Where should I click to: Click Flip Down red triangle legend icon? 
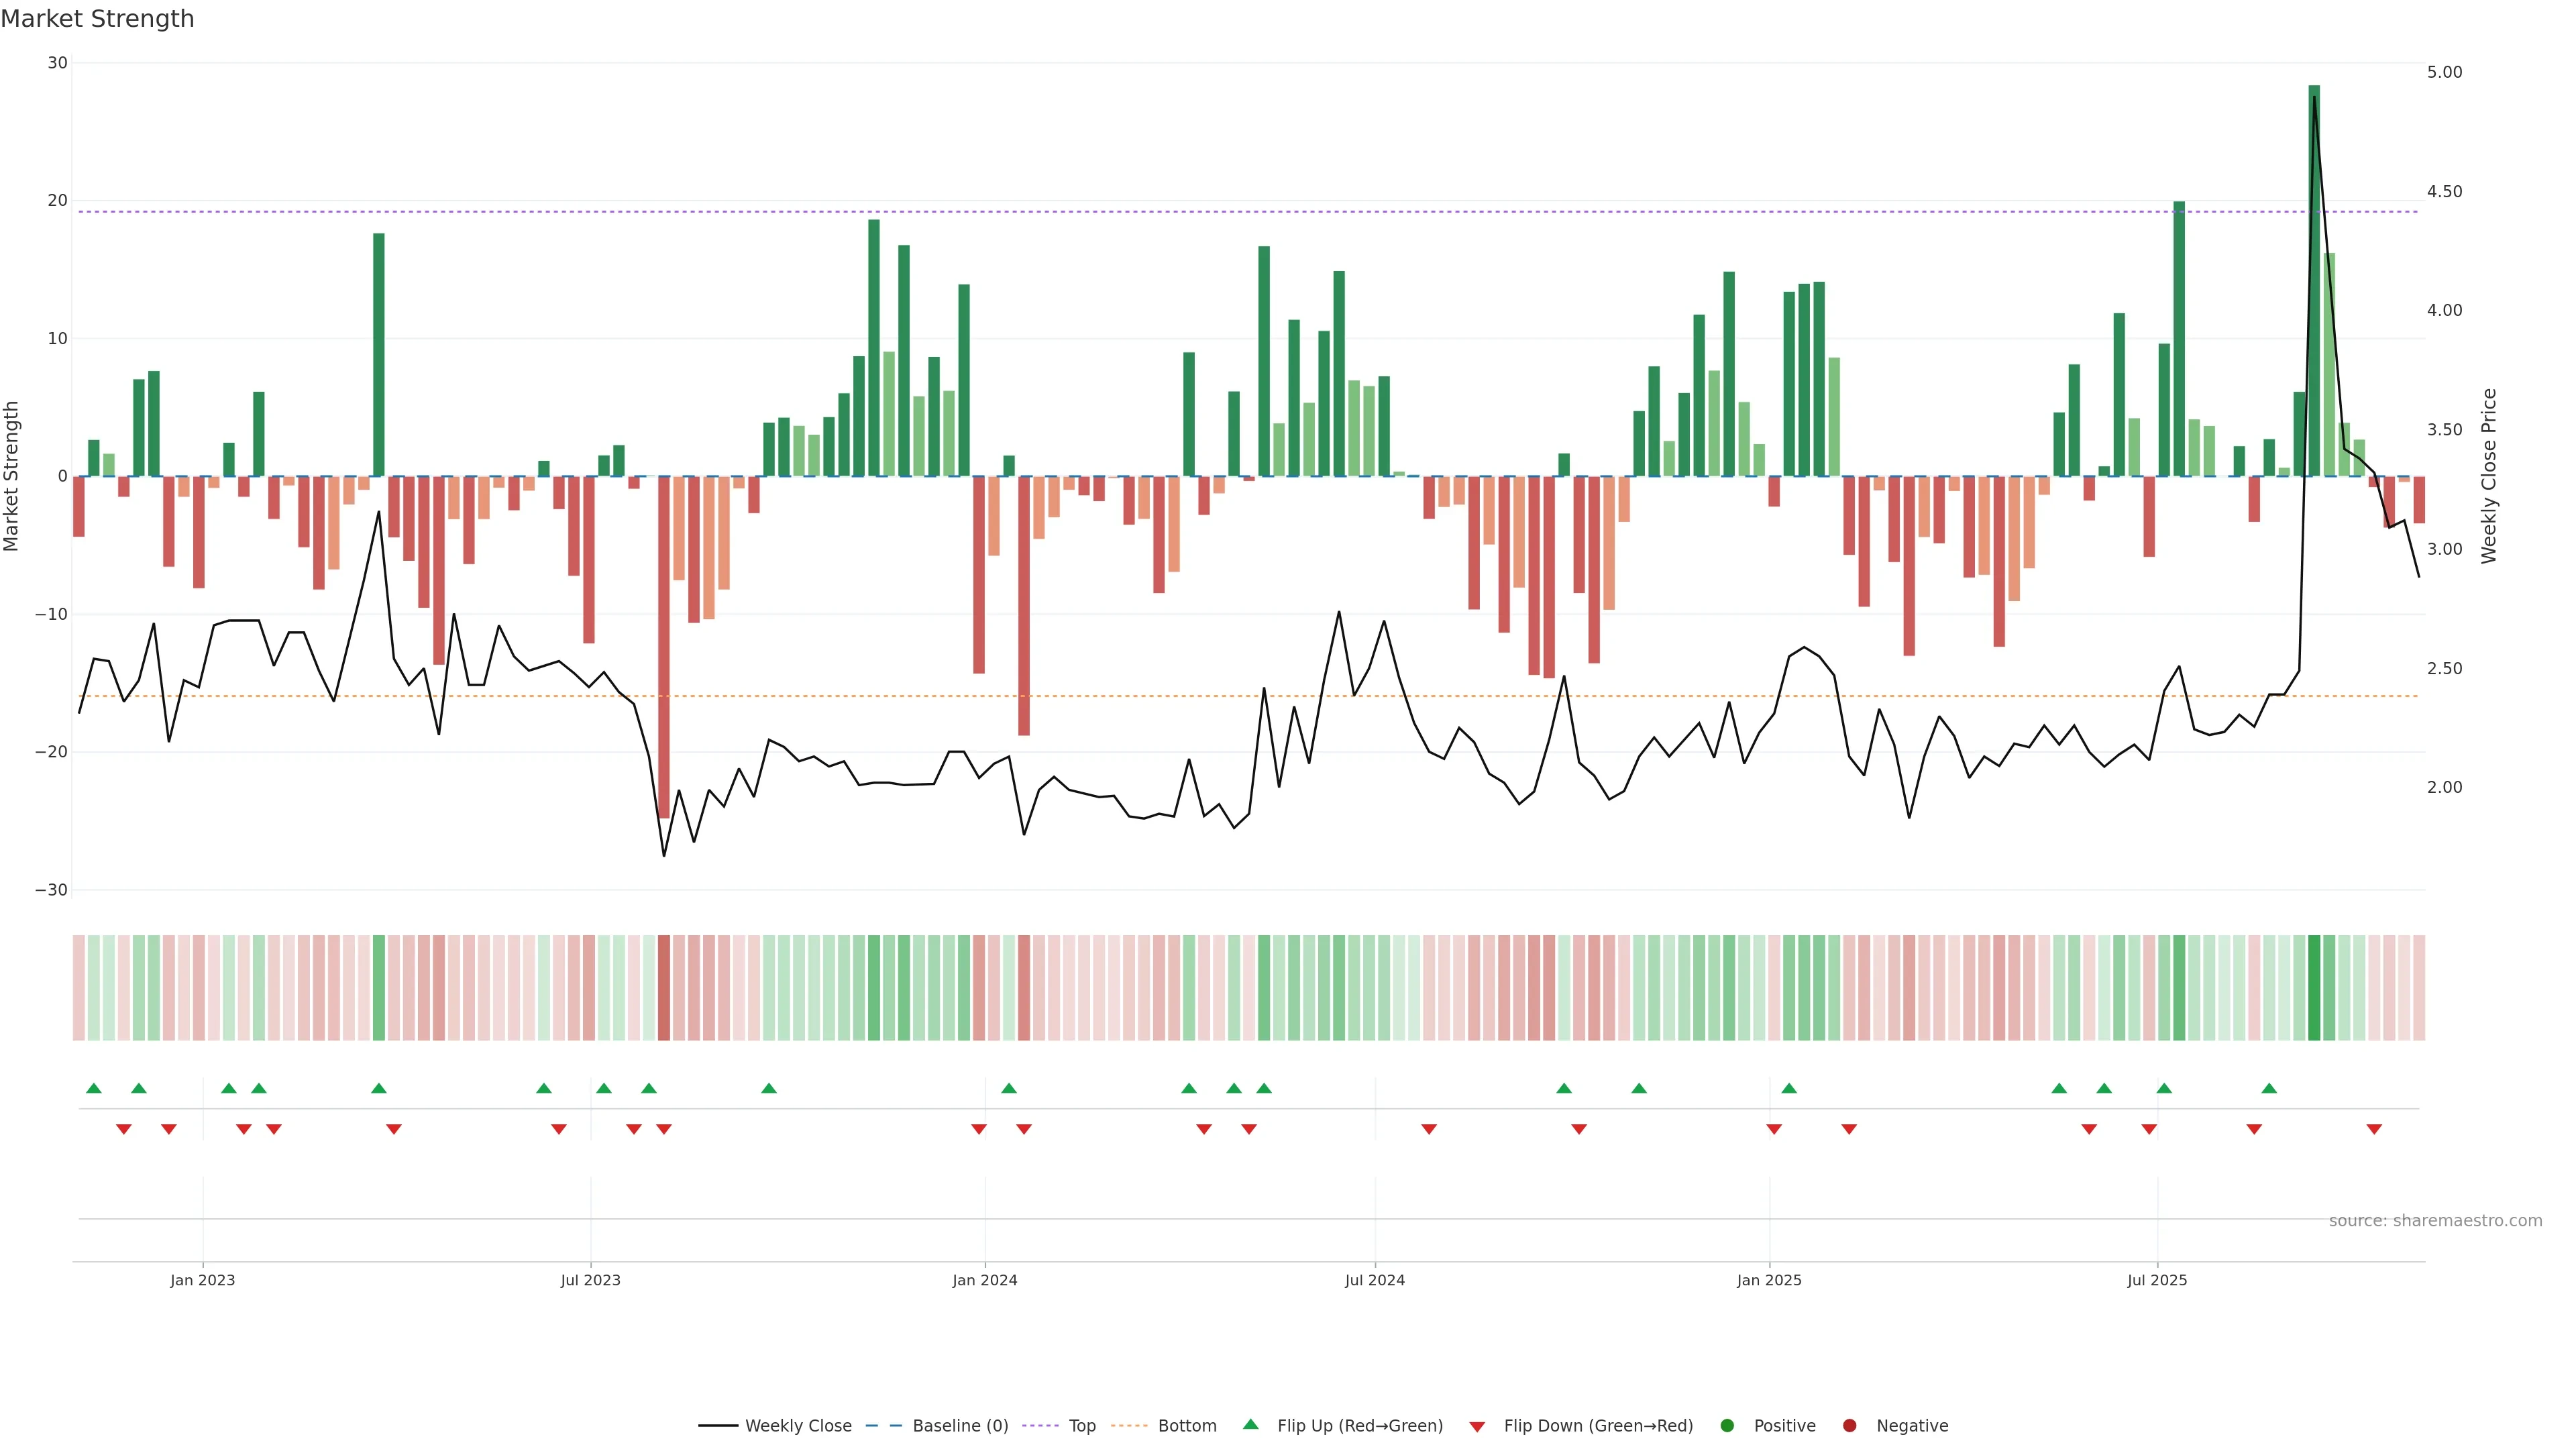click(x=1477, y=1427)
